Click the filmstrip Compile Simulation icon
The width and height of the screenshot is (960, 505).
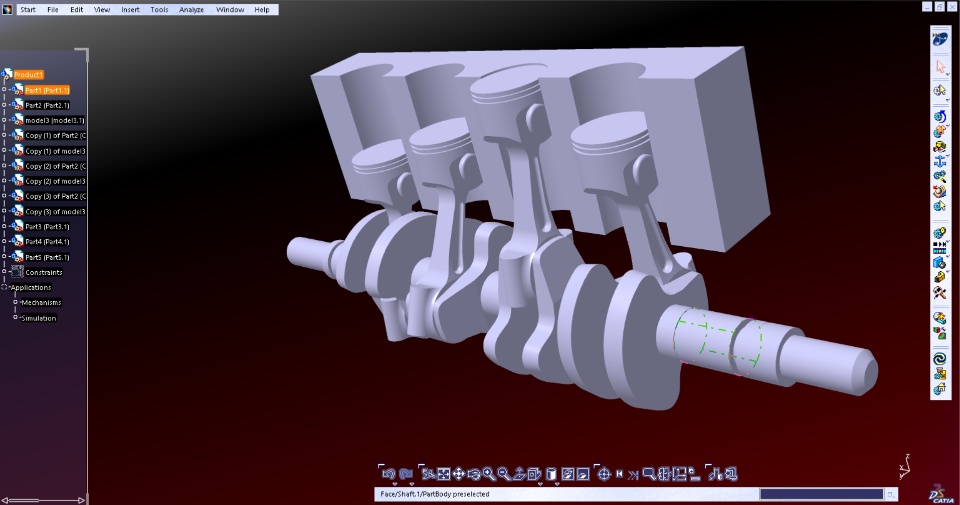point(940,247)
